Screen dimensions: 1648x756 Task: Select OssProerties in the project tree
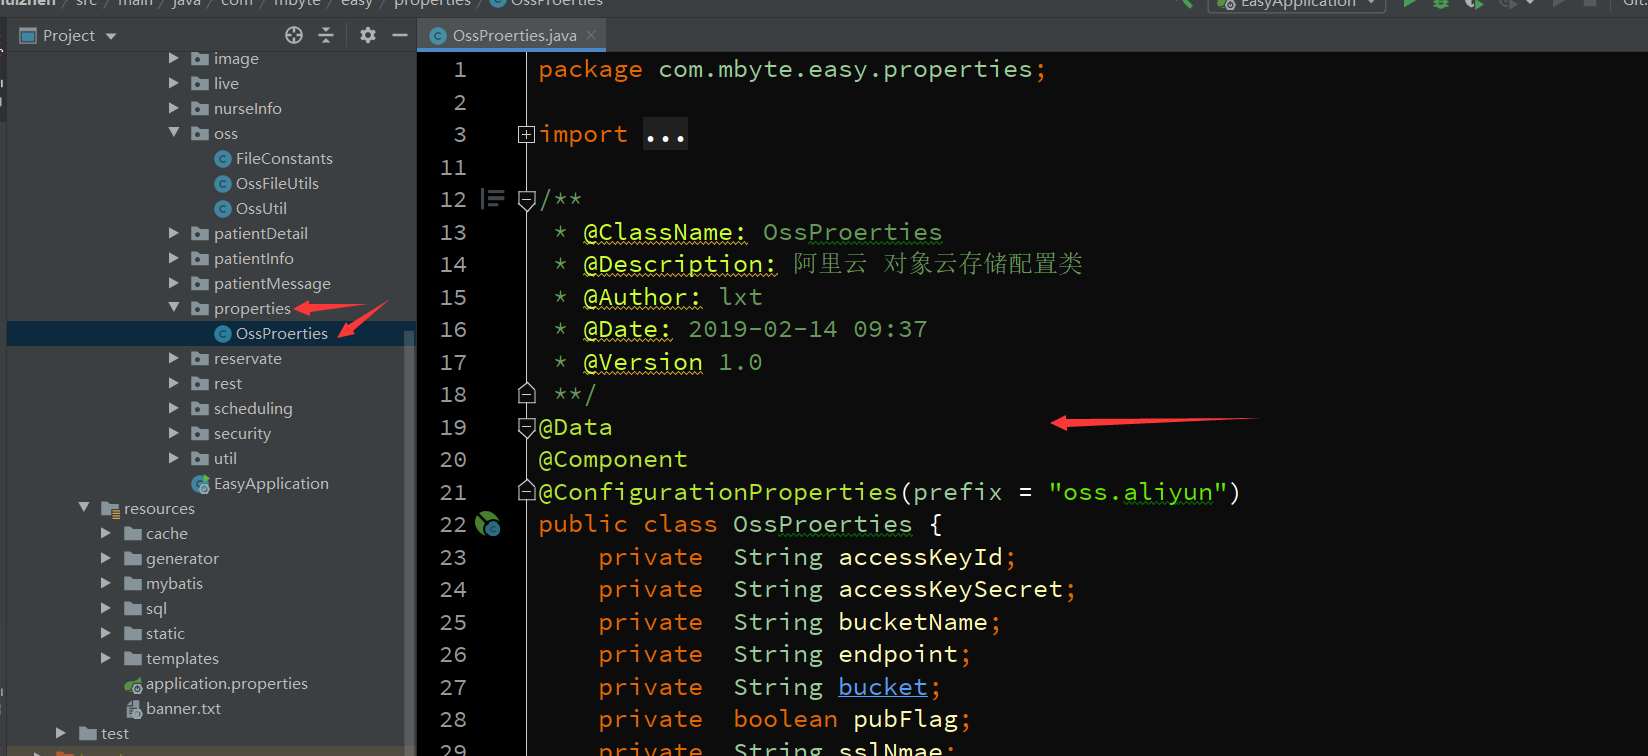282,333
